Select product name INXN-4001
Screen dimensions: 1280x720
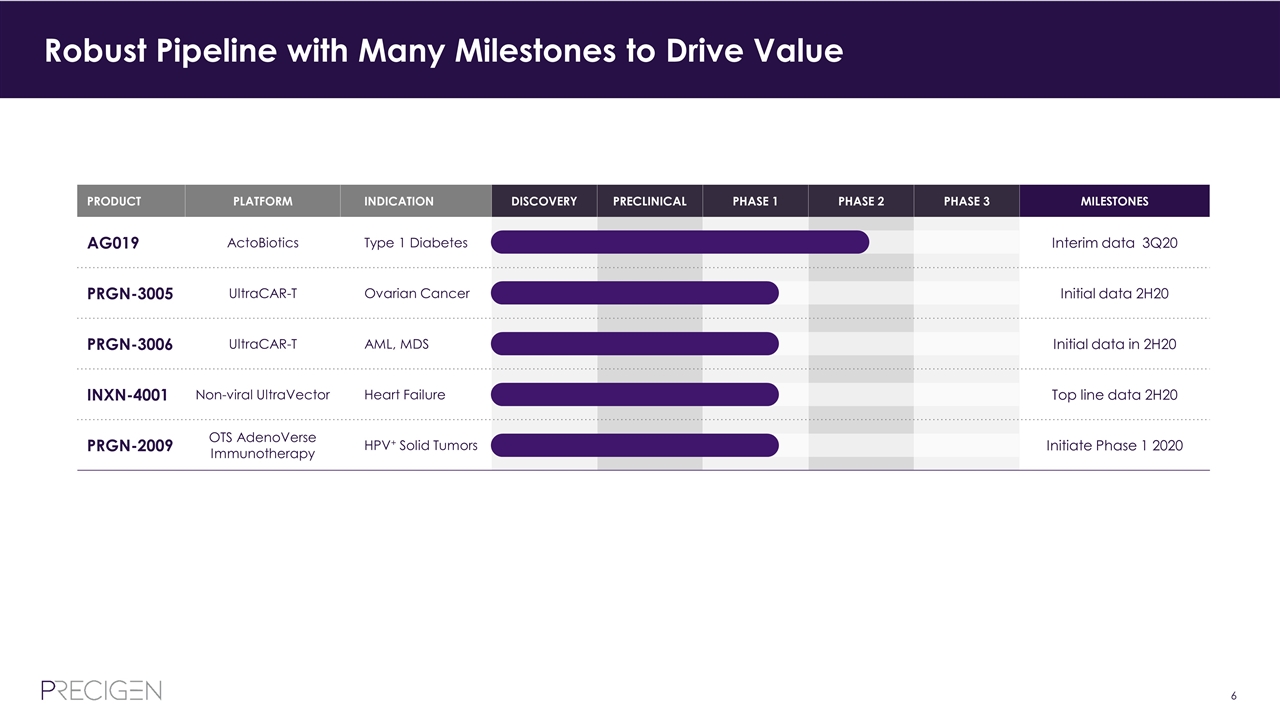127,395
